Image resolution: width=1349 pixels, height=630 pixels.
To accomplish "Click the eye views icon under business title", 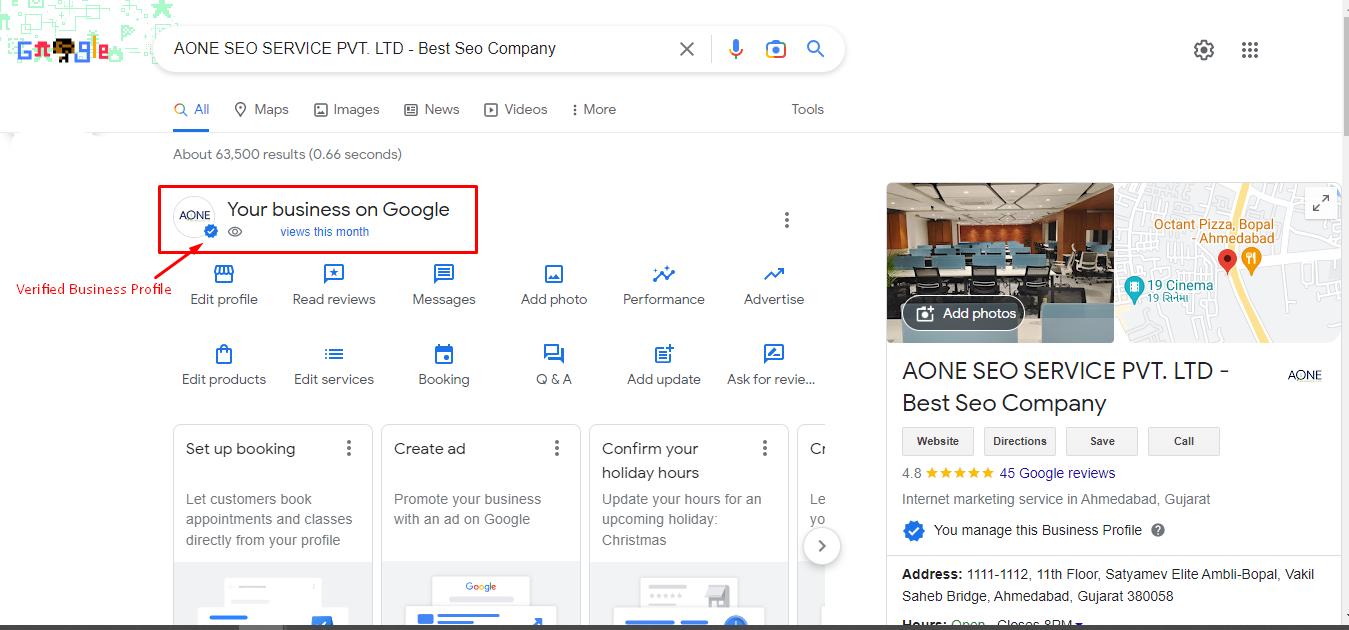I will pyautogui.click(x=235, y=232).
